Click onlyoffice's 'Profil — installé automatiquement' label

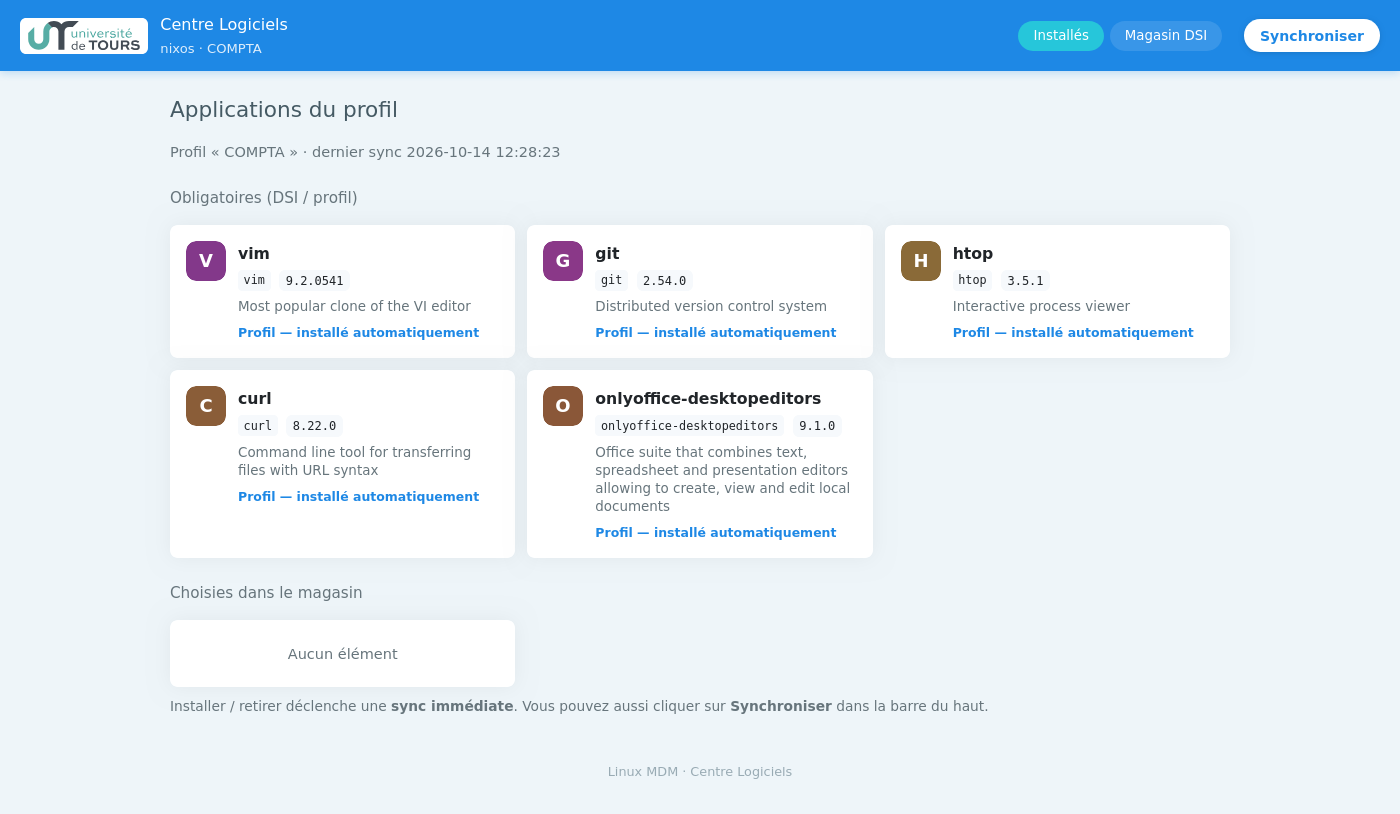(x=716, y=533)
